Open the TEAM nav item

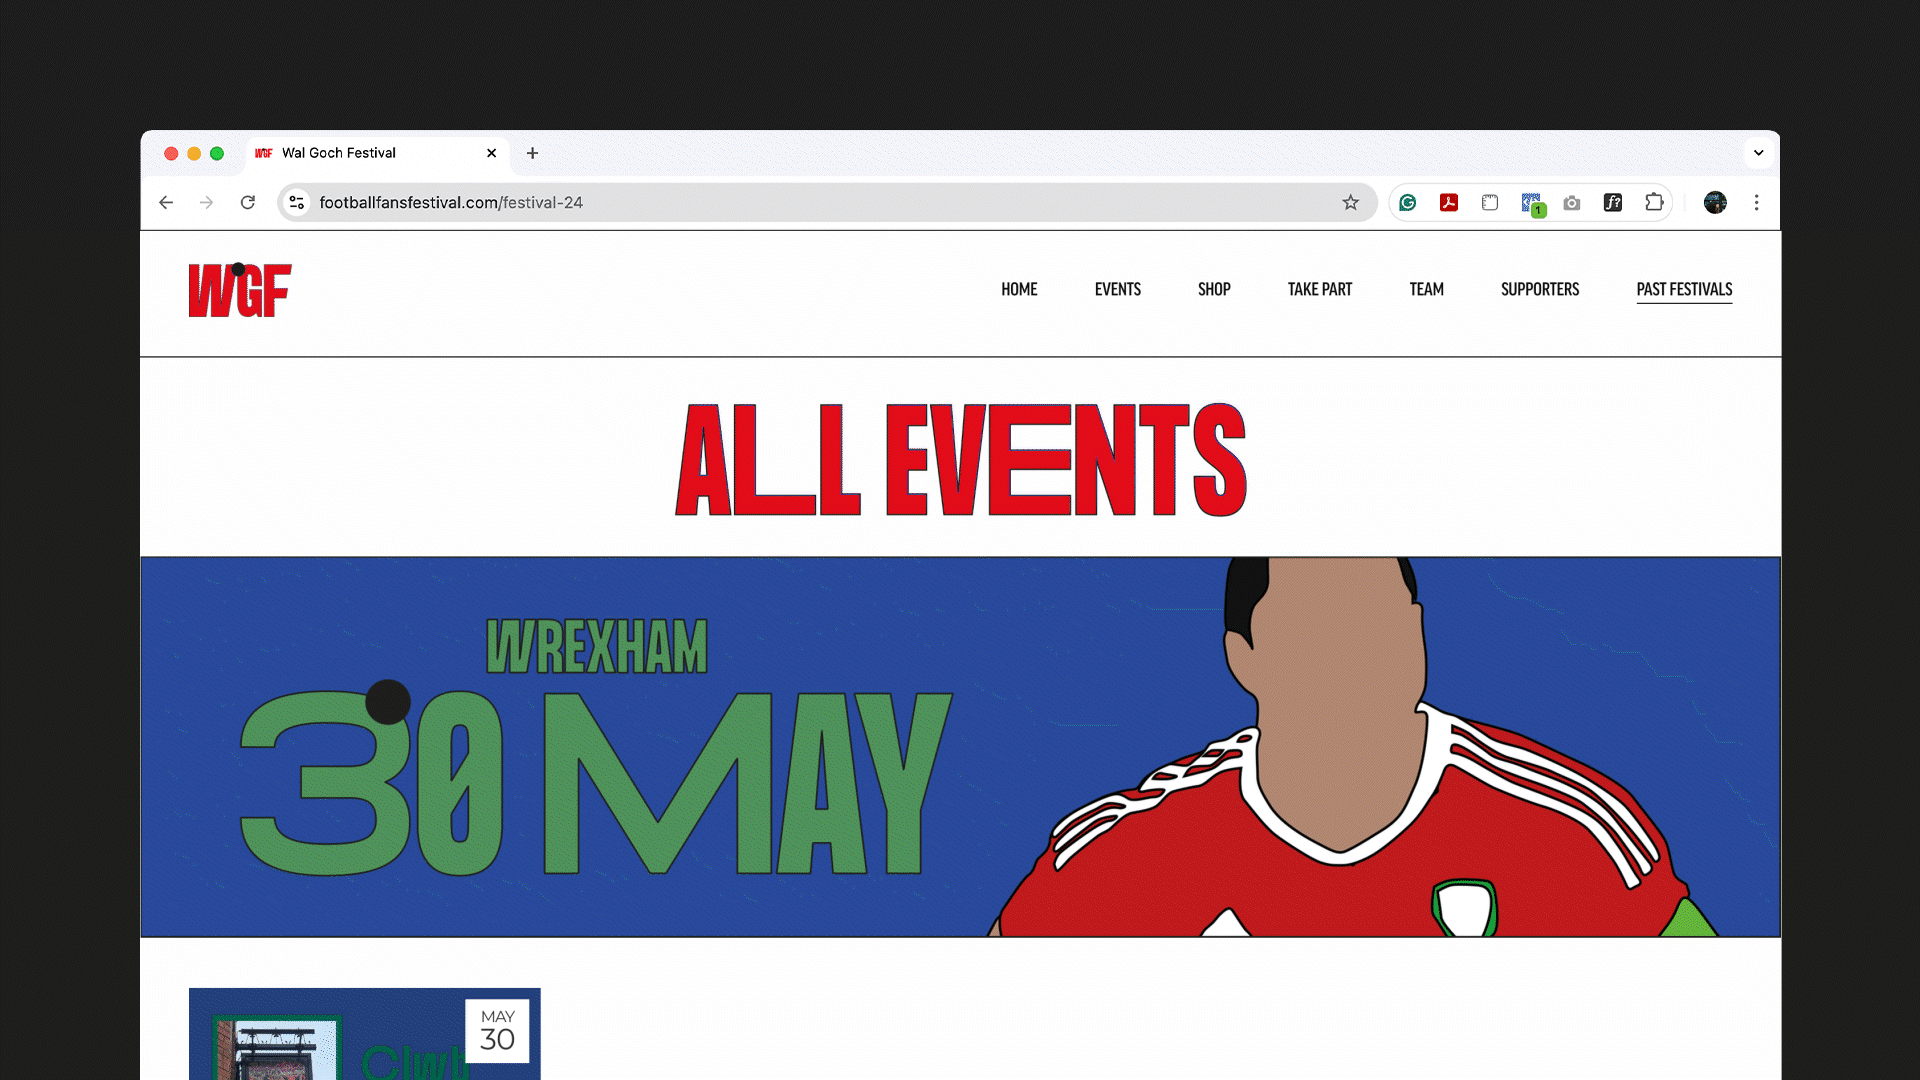click(x=1427, y=289)
